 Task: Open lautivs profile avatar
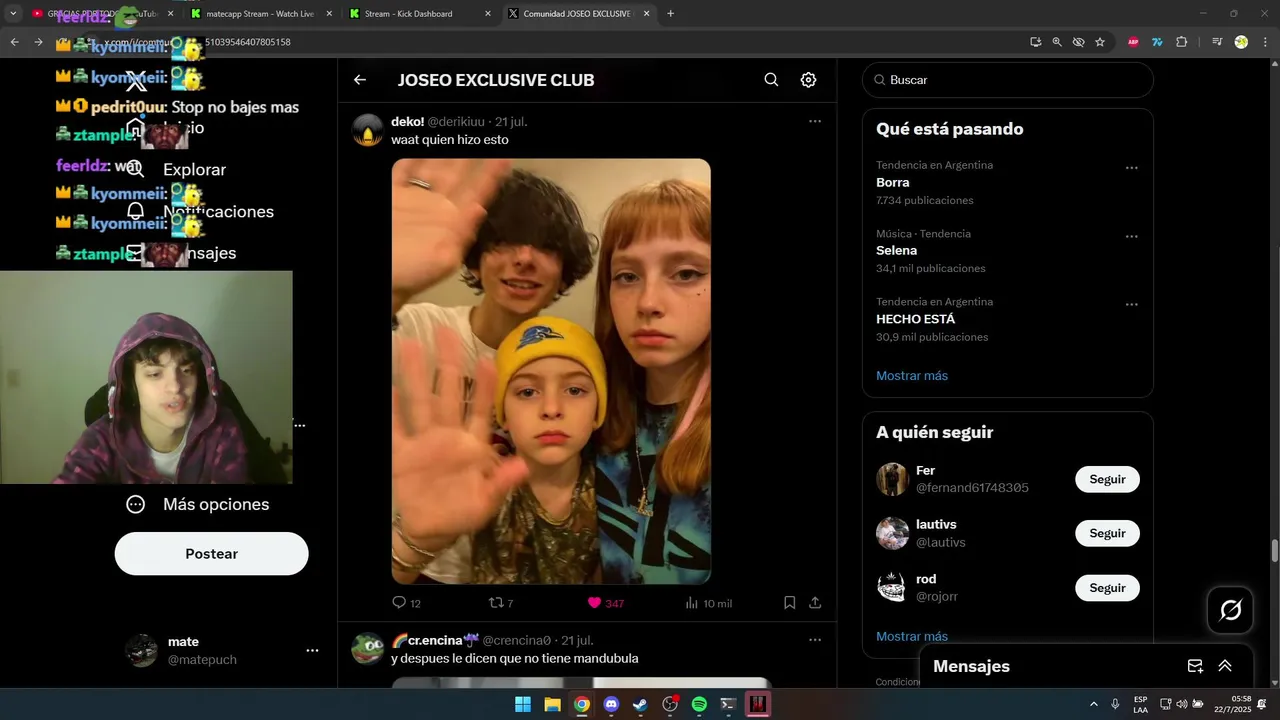[x=892, y=533]
